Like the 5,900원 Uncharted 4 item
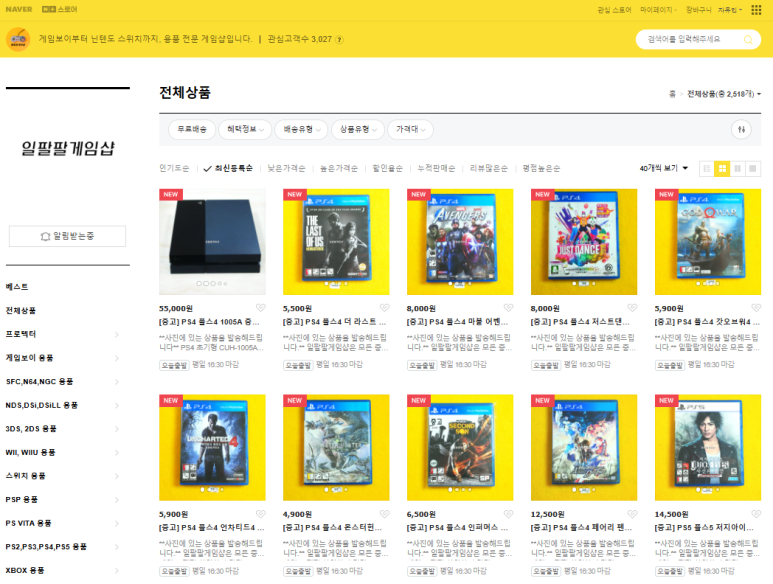Image resolution: width=773 pixels, height=584 pixels. (x=260, y=514)
